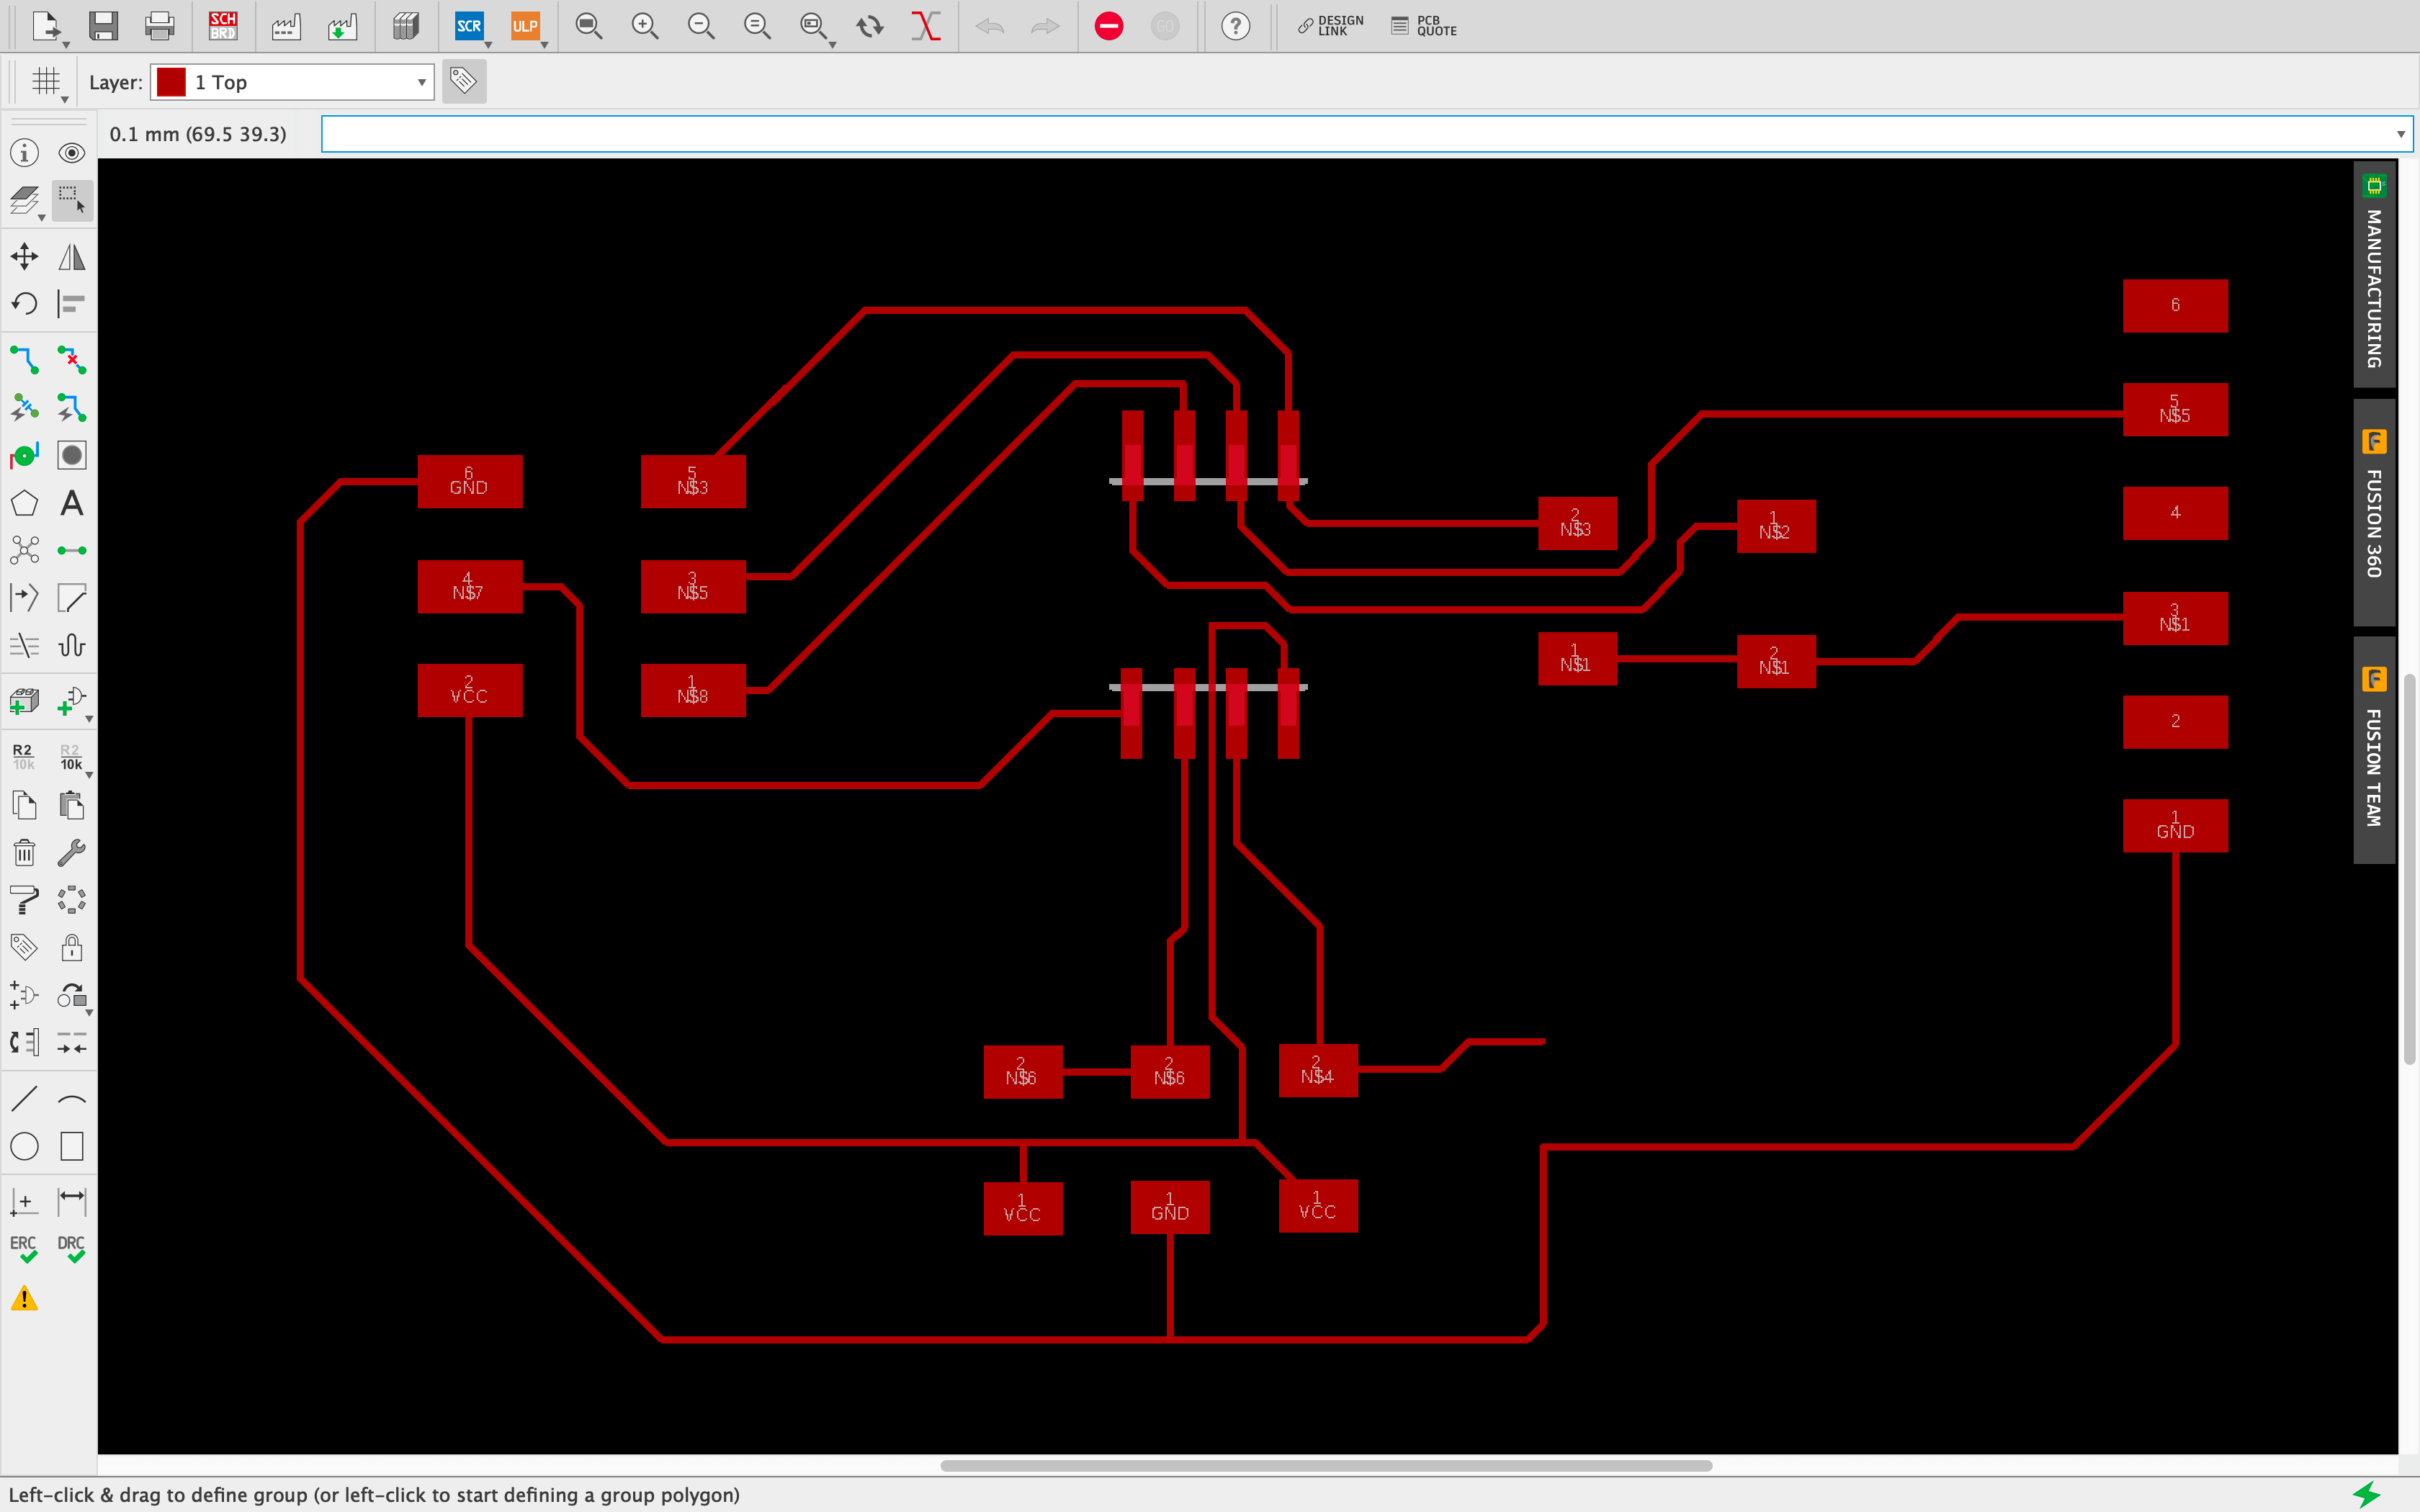Image resolution: width=2420 pixels, height=1512 pixels.
Task: Expand the command line history dropdown
Action: point(2400,134)
